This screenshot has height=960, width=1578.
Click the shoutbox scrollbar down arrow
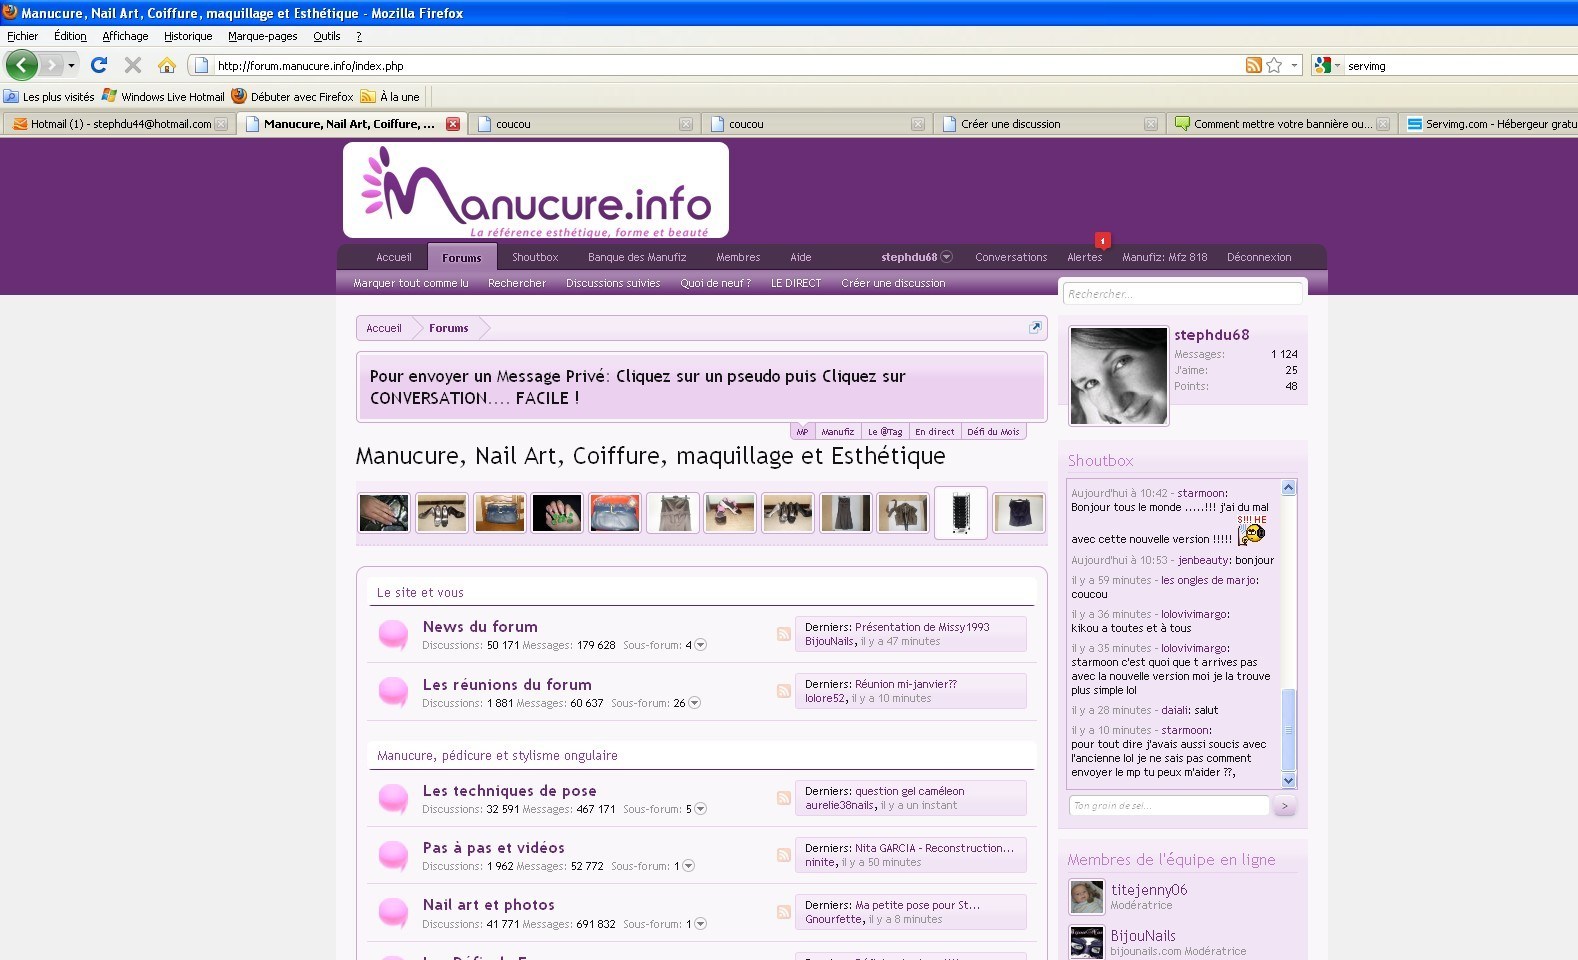point(1288,780)
